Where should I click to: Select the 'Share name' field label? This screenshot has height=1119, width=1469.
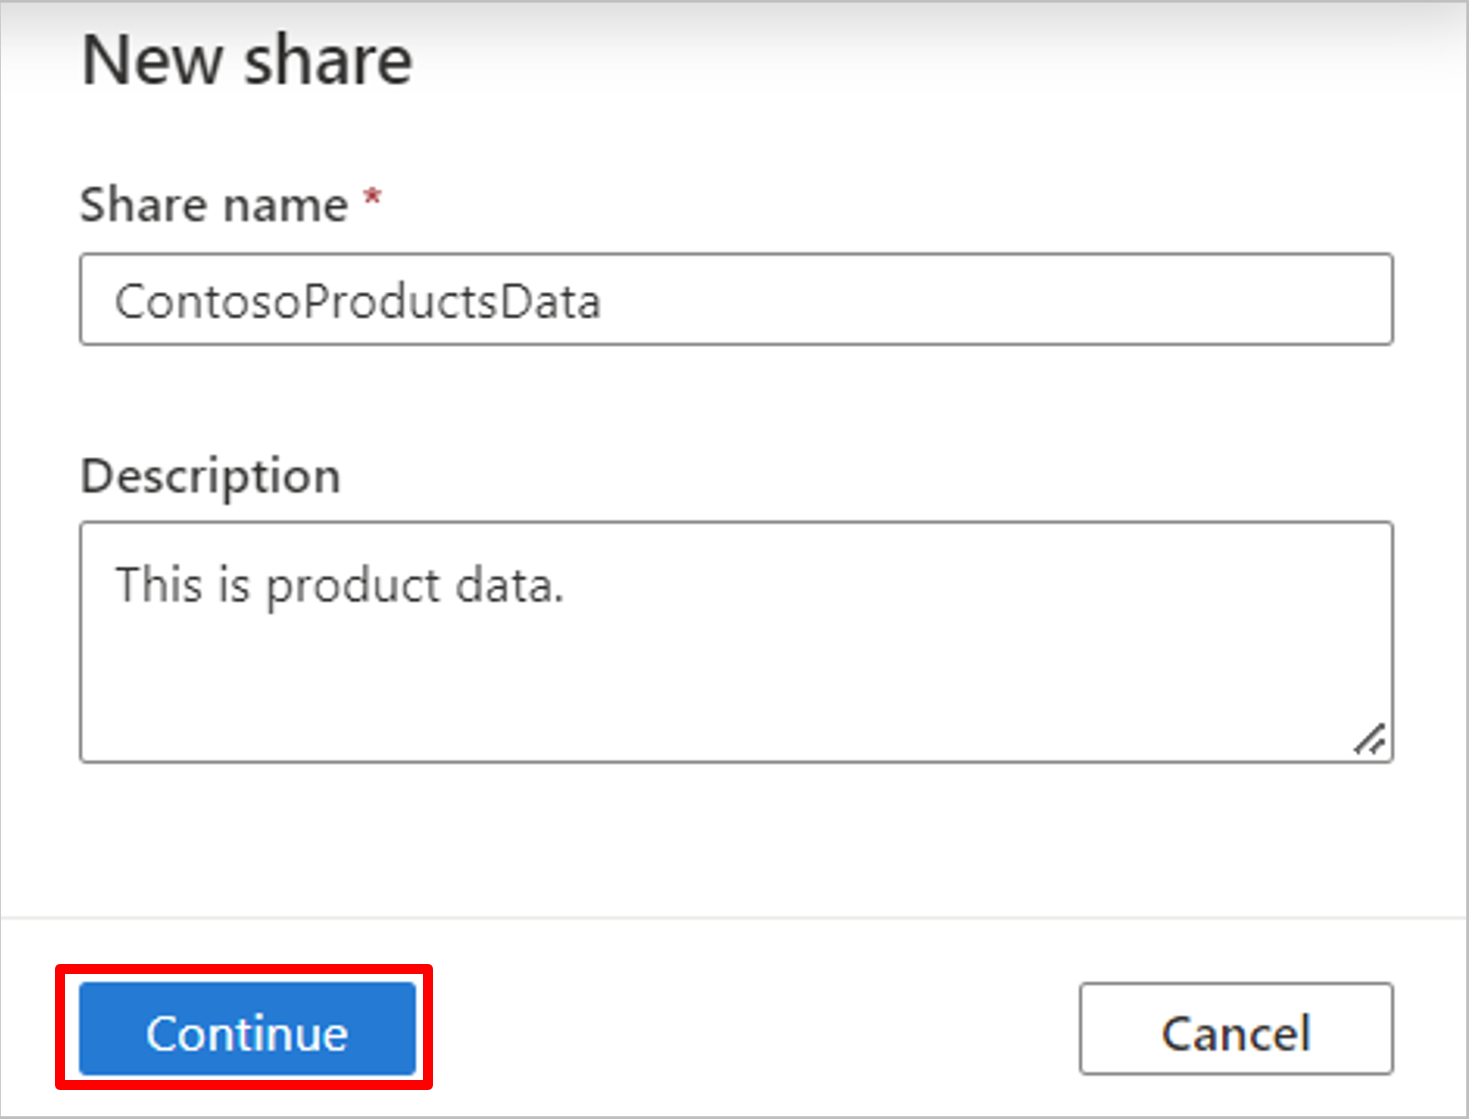point(214,205)
